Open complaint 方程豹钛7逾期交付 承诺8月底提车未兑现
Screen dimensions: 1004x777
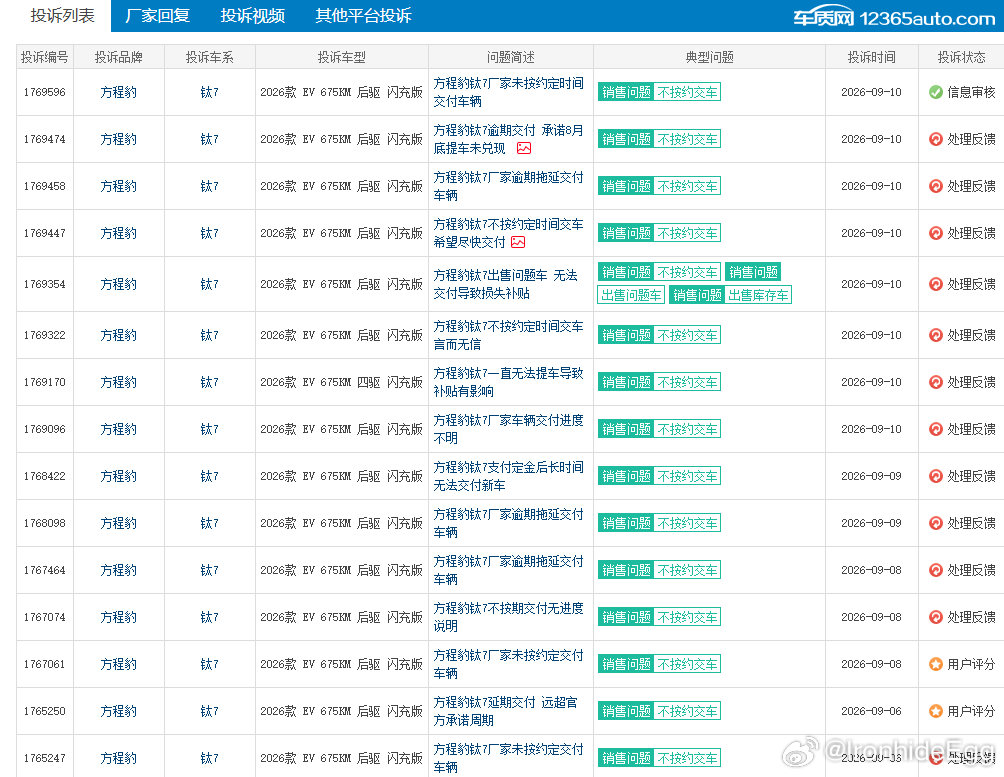point(508,139)
